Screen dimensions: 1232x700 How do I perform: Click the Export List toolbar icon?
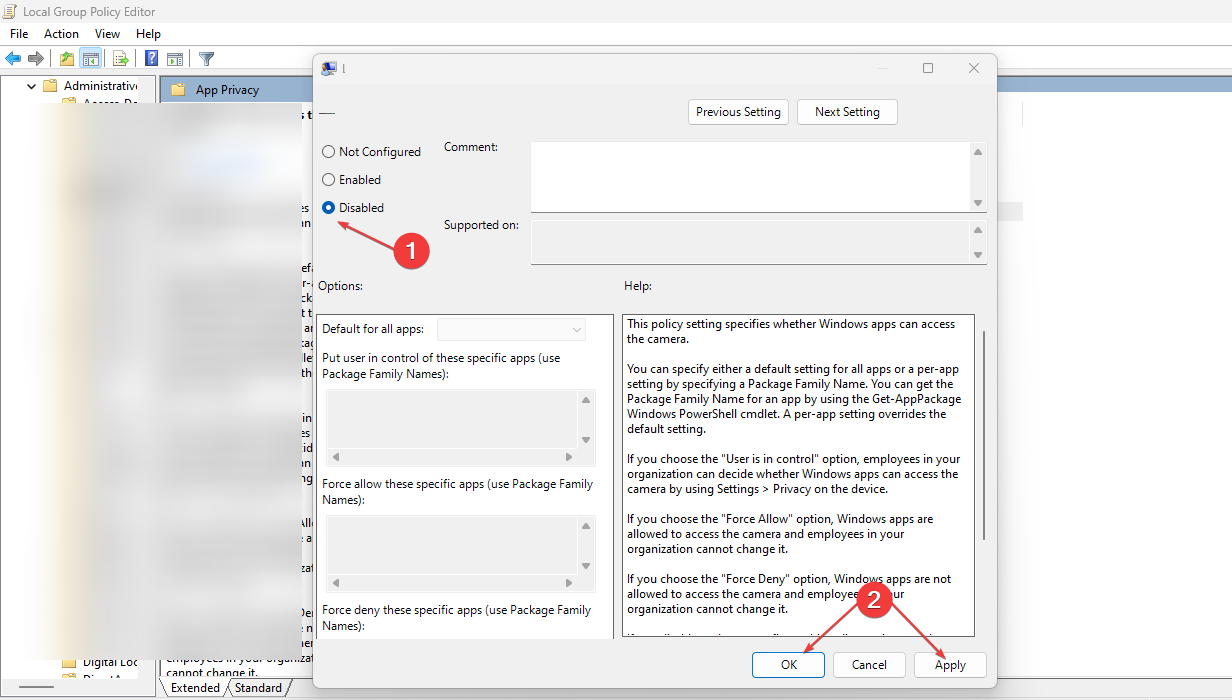120,59
